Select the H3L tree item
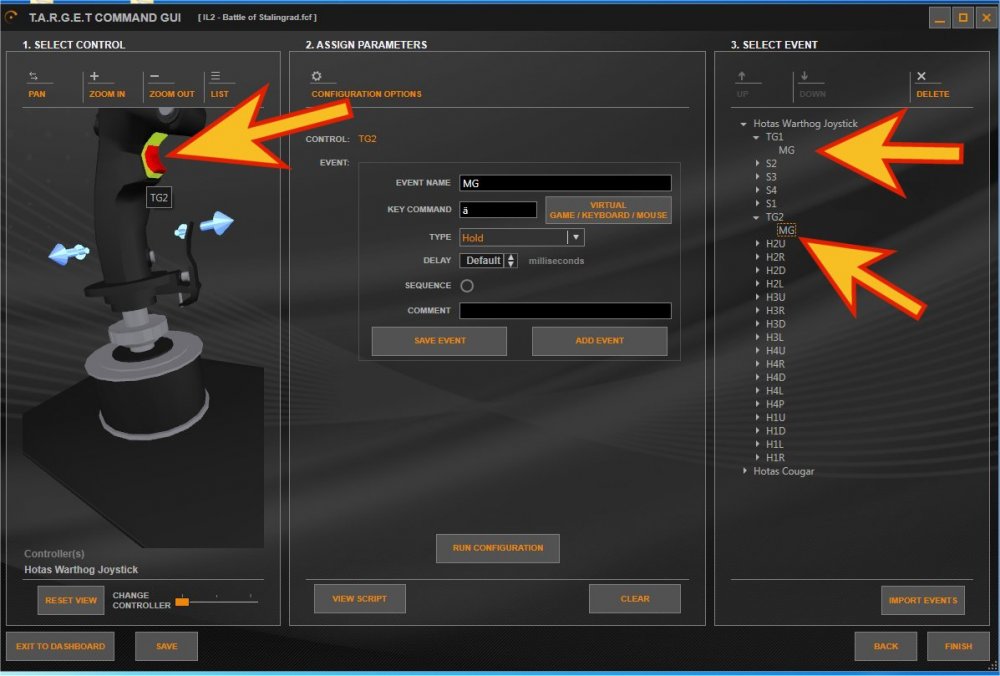The image size is (1000, 676). (x=775, y=338)
